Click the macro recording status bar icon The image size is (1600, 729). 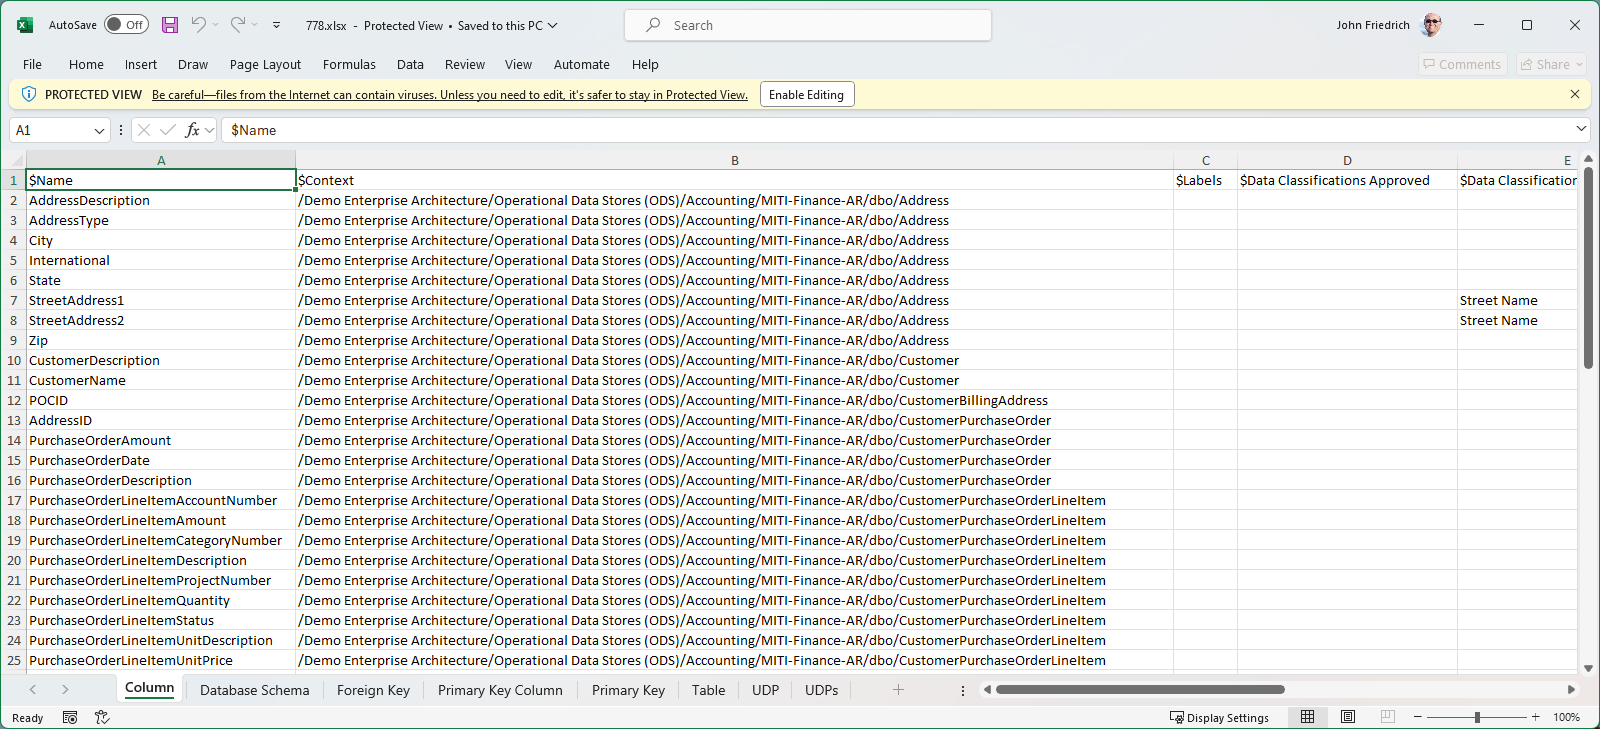click(x=70, y=717)
